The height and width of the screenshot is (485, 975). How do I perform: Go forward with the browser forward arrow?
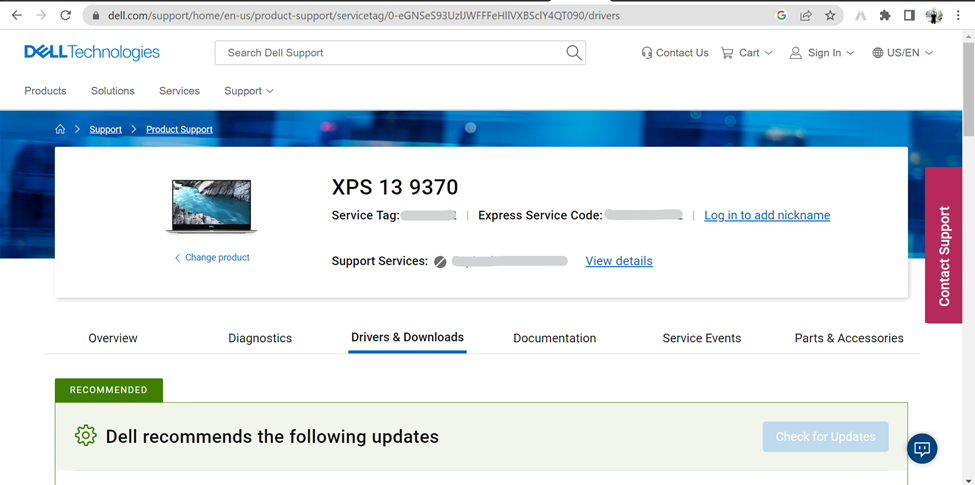[x=41, y=16]
